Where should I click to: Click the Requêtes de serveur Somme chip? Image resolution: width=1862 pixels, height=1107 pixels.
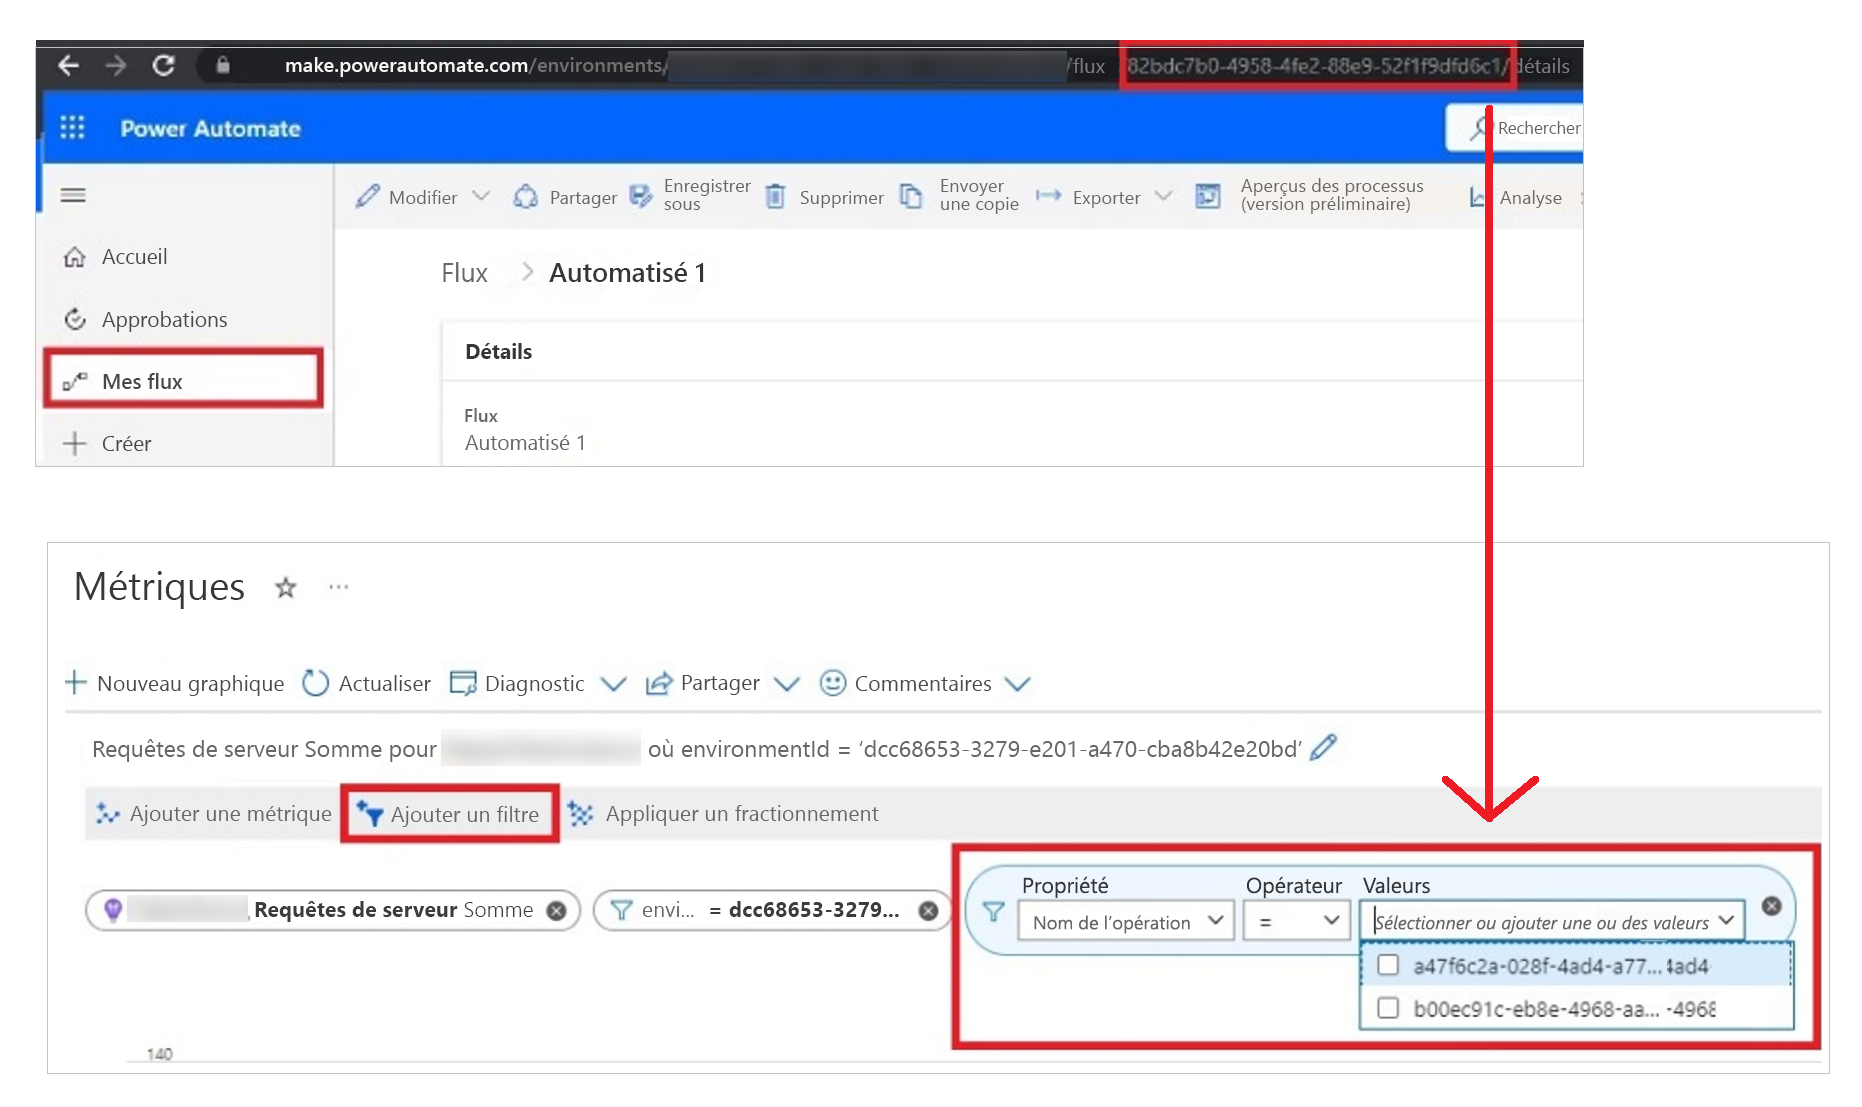tap(333, 910)
